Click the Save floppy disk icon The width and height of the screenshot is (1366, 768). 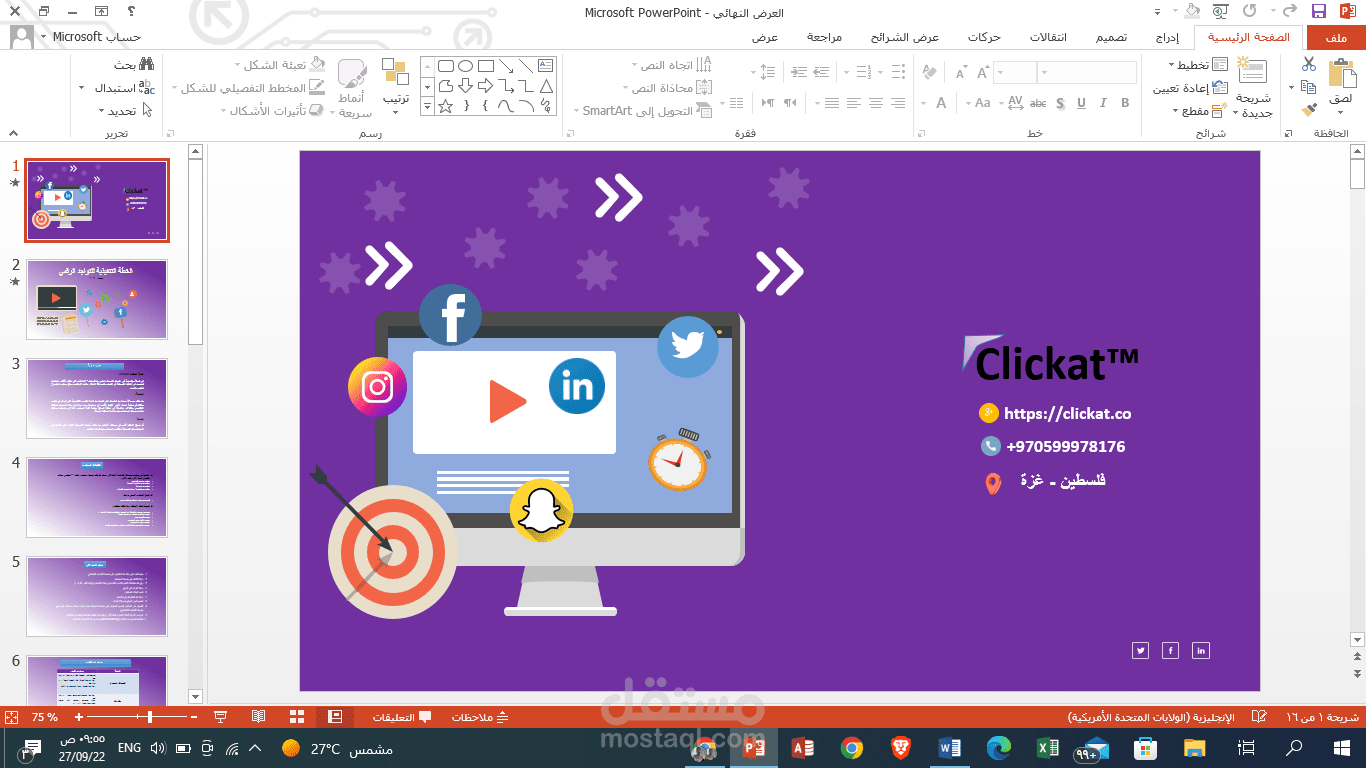coord(1319,12)
